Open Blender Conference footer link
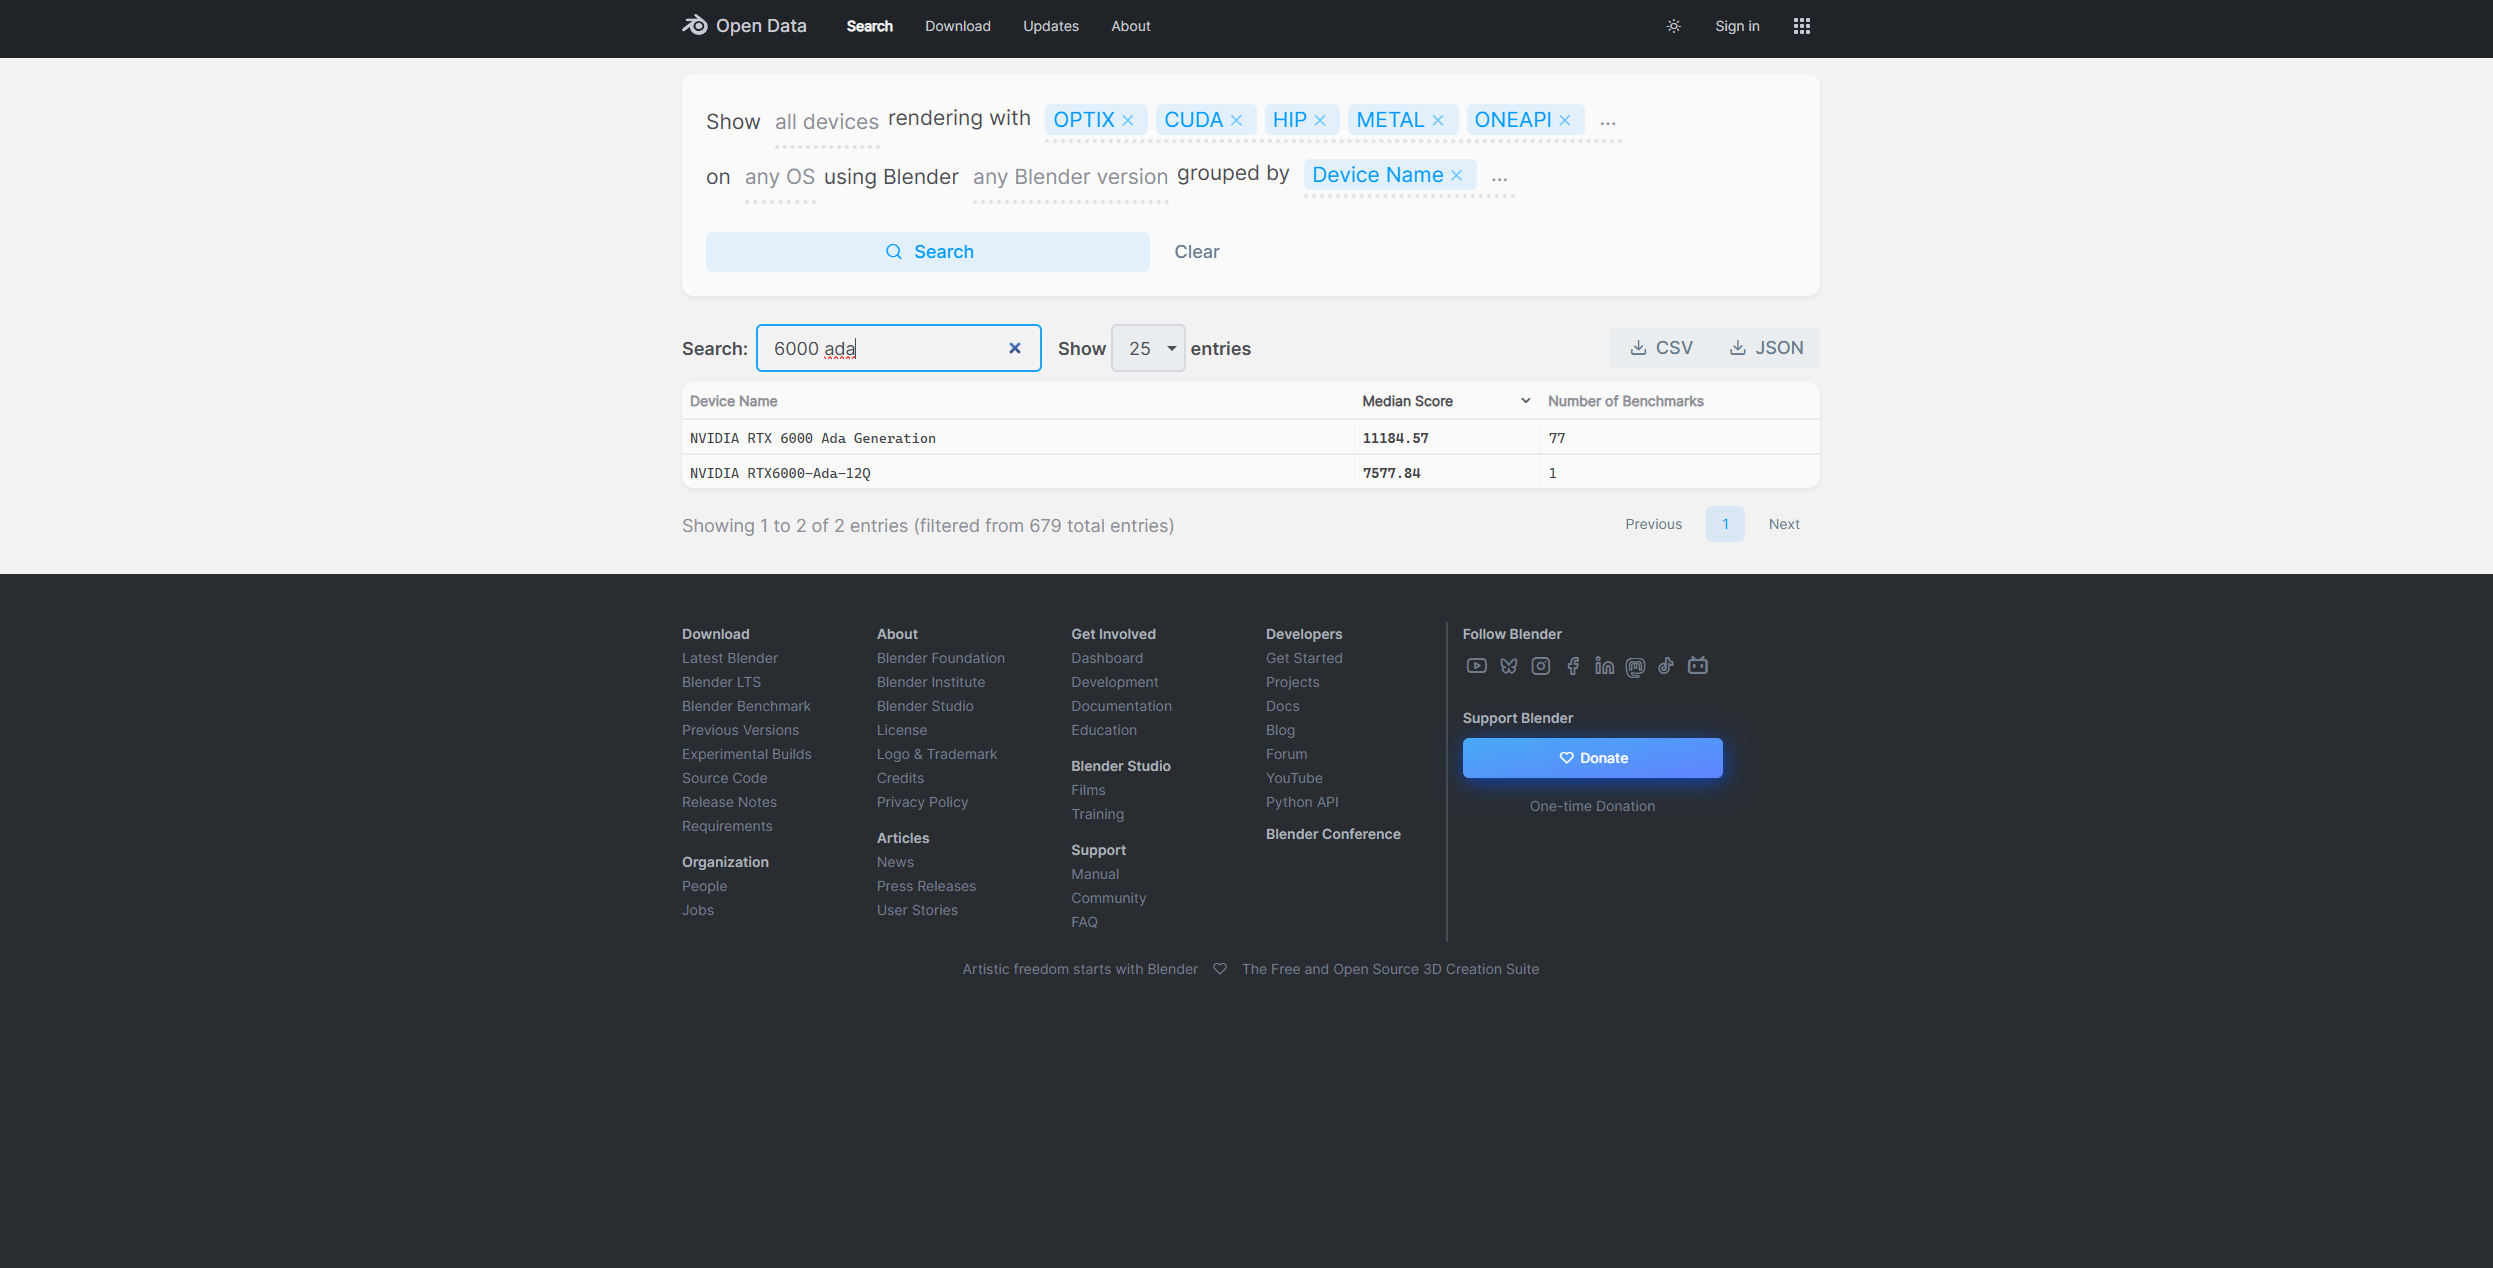 [x=1333, y=834]
